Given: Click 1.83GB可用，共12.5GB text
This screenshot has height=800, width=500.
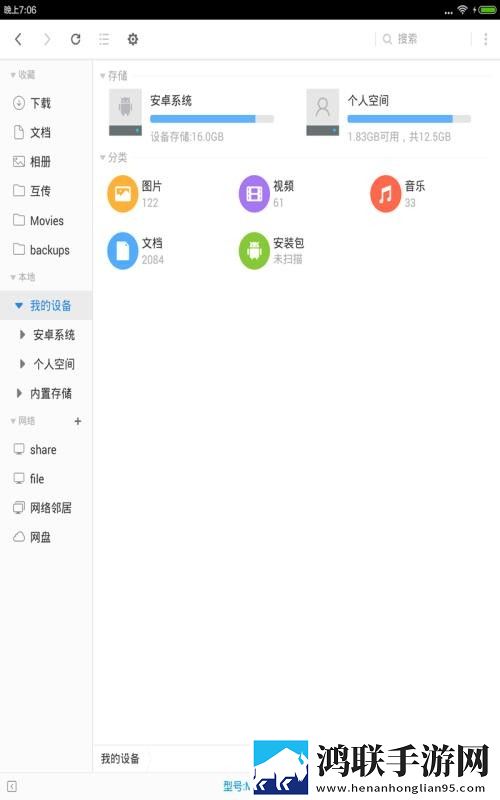Looking at the screenshot, I should click(x=399, y=137).
